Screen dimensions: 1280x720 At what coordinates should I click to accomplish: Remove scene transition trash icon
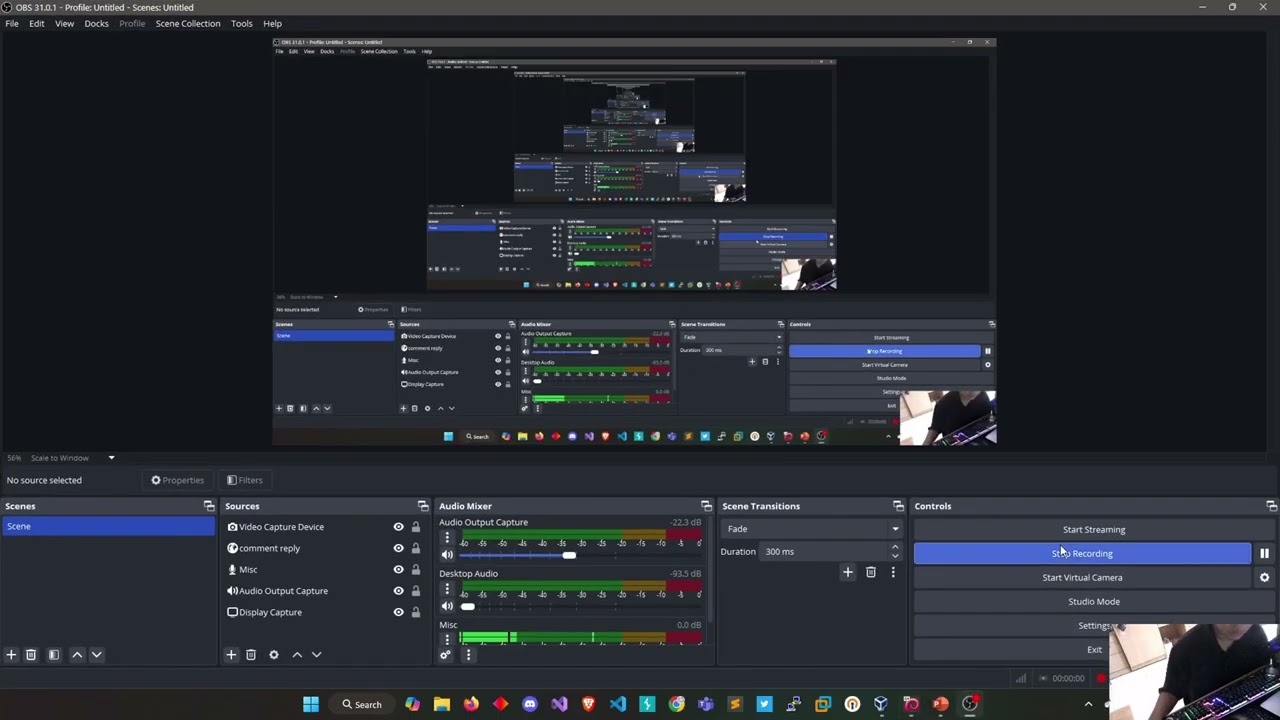point(871,572)
